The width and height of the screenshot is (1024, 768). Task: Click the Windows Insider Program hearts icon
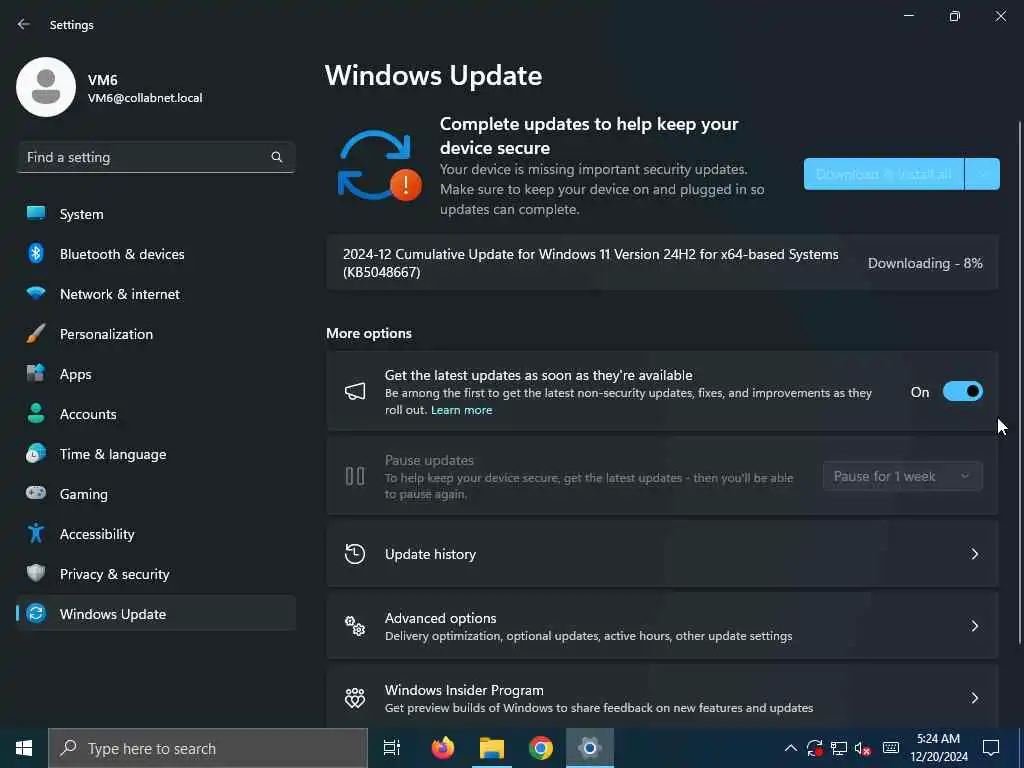pos(355,697)
